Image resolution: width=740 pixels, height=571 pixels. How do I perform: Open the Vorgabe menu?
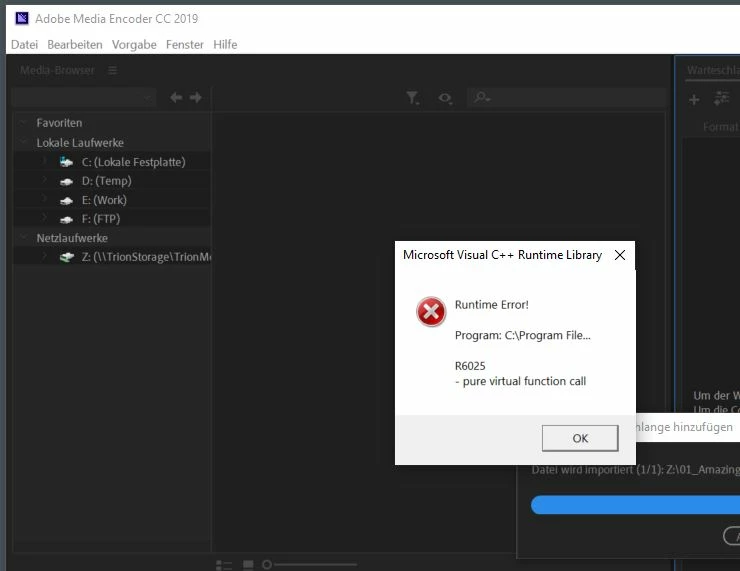click(x=134, y=44)
